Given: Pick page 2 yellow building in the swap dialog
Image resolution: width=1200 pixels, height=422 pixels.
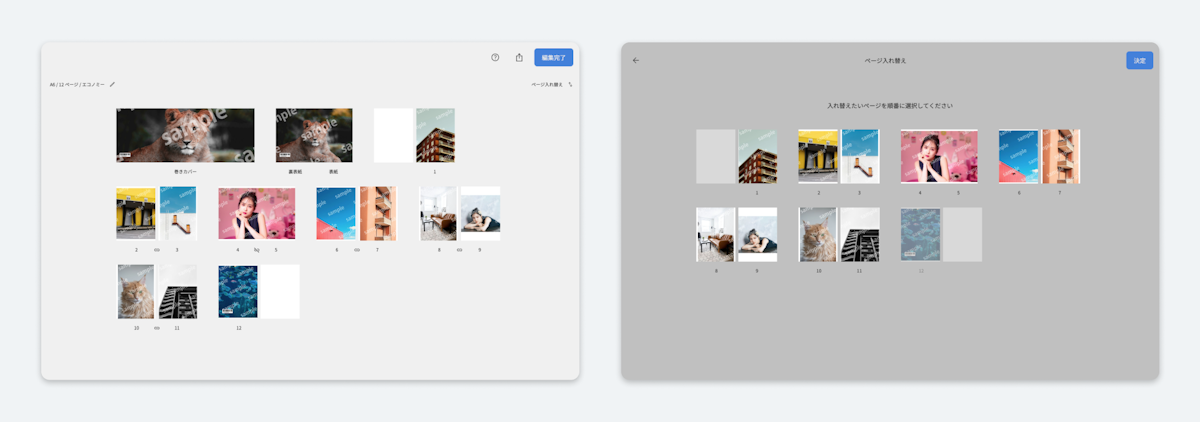Looking at the screenshot, I should click(x=818, y=156).
